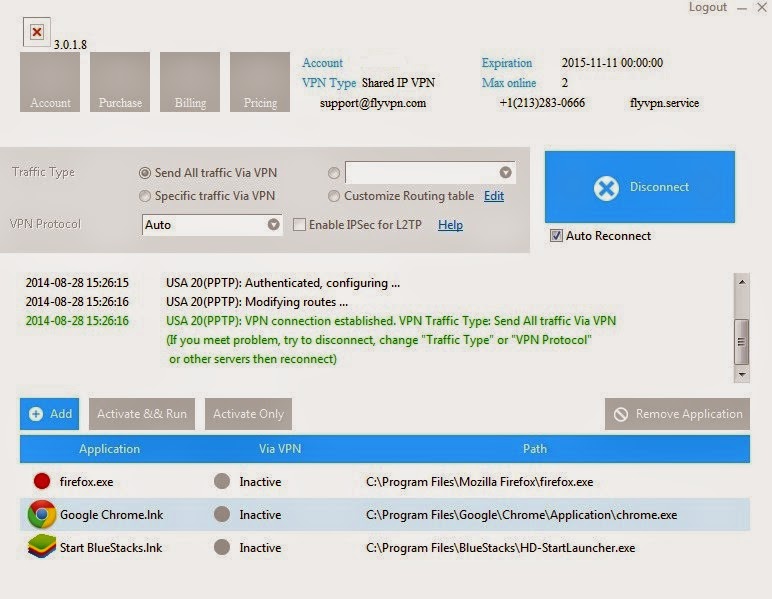The image size is (772, 599).
Task: Select the firefox.exe row name
Action: point(86,481)
